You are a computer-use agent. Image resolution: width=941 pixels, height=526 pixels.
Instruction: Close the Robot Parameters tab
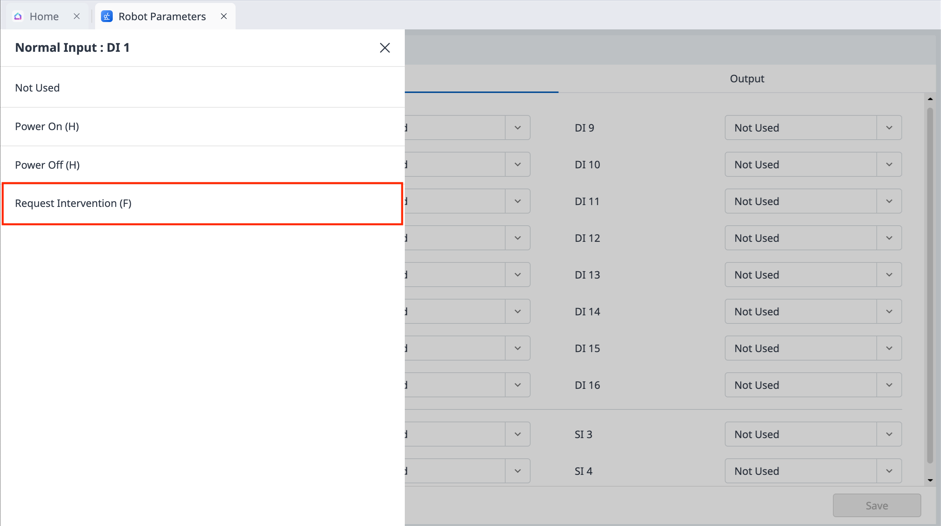[224, 16]
